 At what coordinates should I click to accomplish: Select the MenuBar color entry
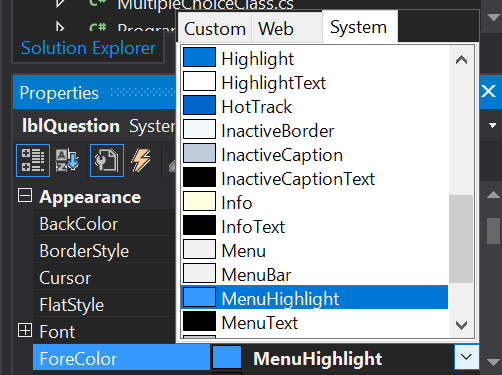[x=315, y=275]
